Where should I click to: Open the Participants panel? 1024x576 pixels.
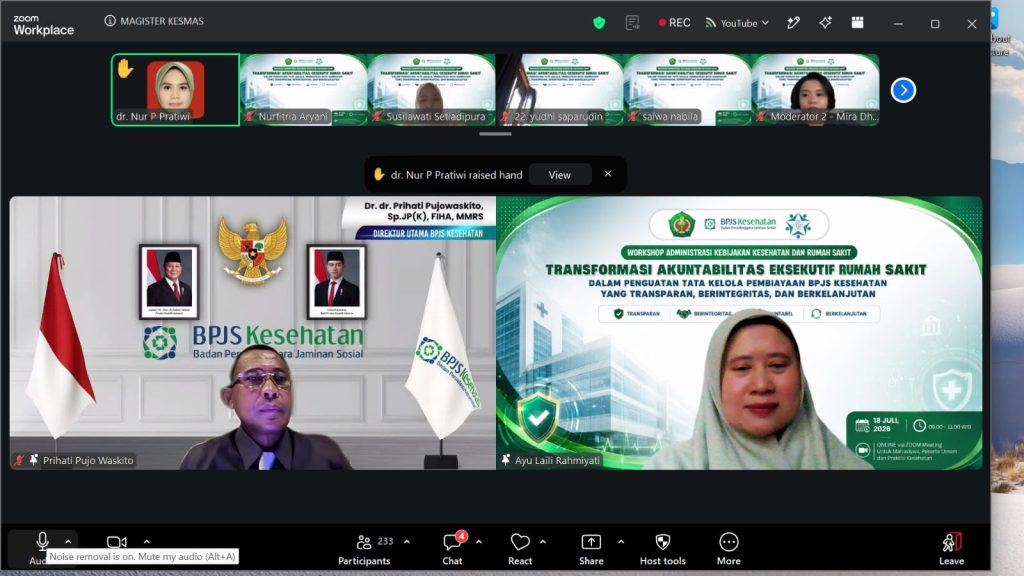click(x=364, y=549)
